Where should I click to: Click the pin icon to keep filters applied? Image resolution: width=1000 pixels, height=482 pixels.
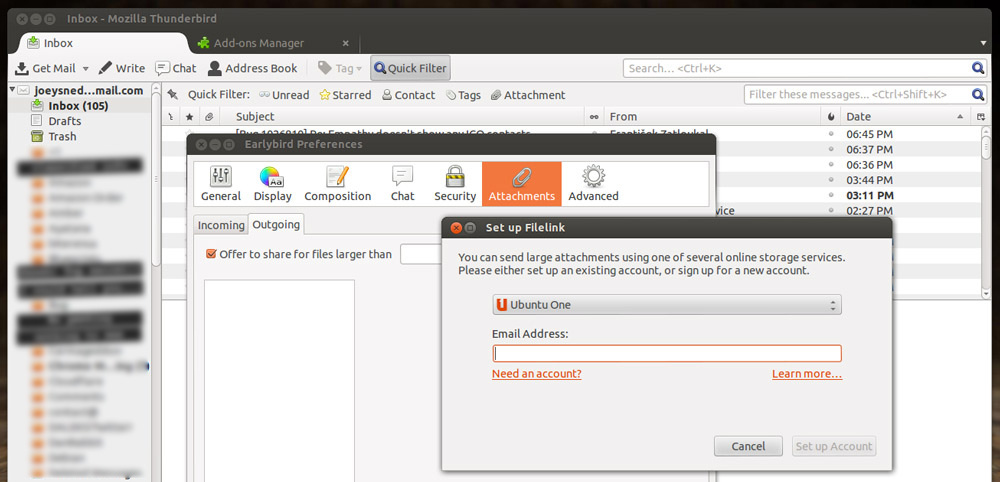point(172,95)
